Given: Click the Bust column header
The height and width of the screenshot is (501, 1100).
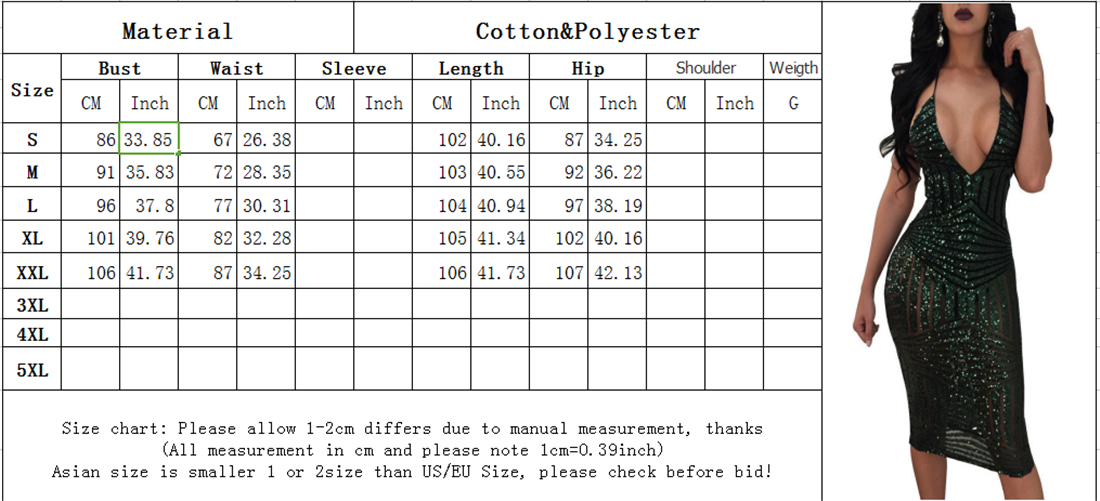Looking at the screenshot, I should (119, 69).
